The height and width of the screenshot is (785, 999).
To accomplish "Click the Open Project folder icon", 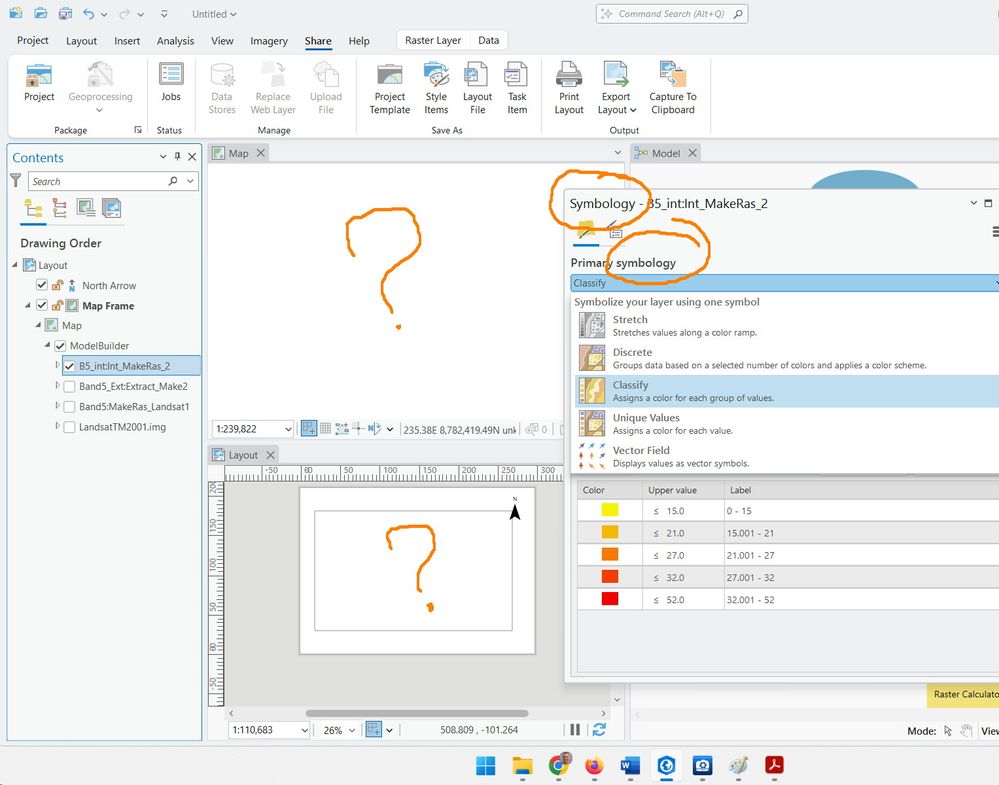I will pos(40,13).
